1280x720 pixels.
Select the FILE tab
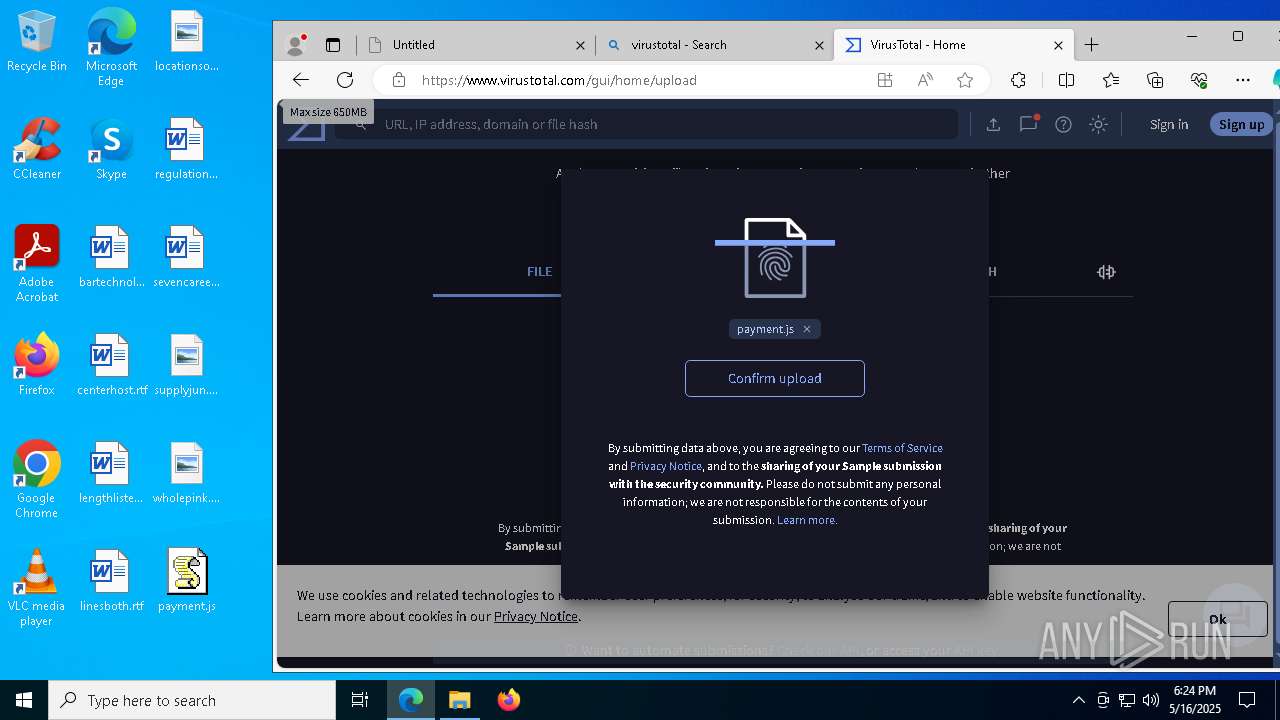click(539, 271)
